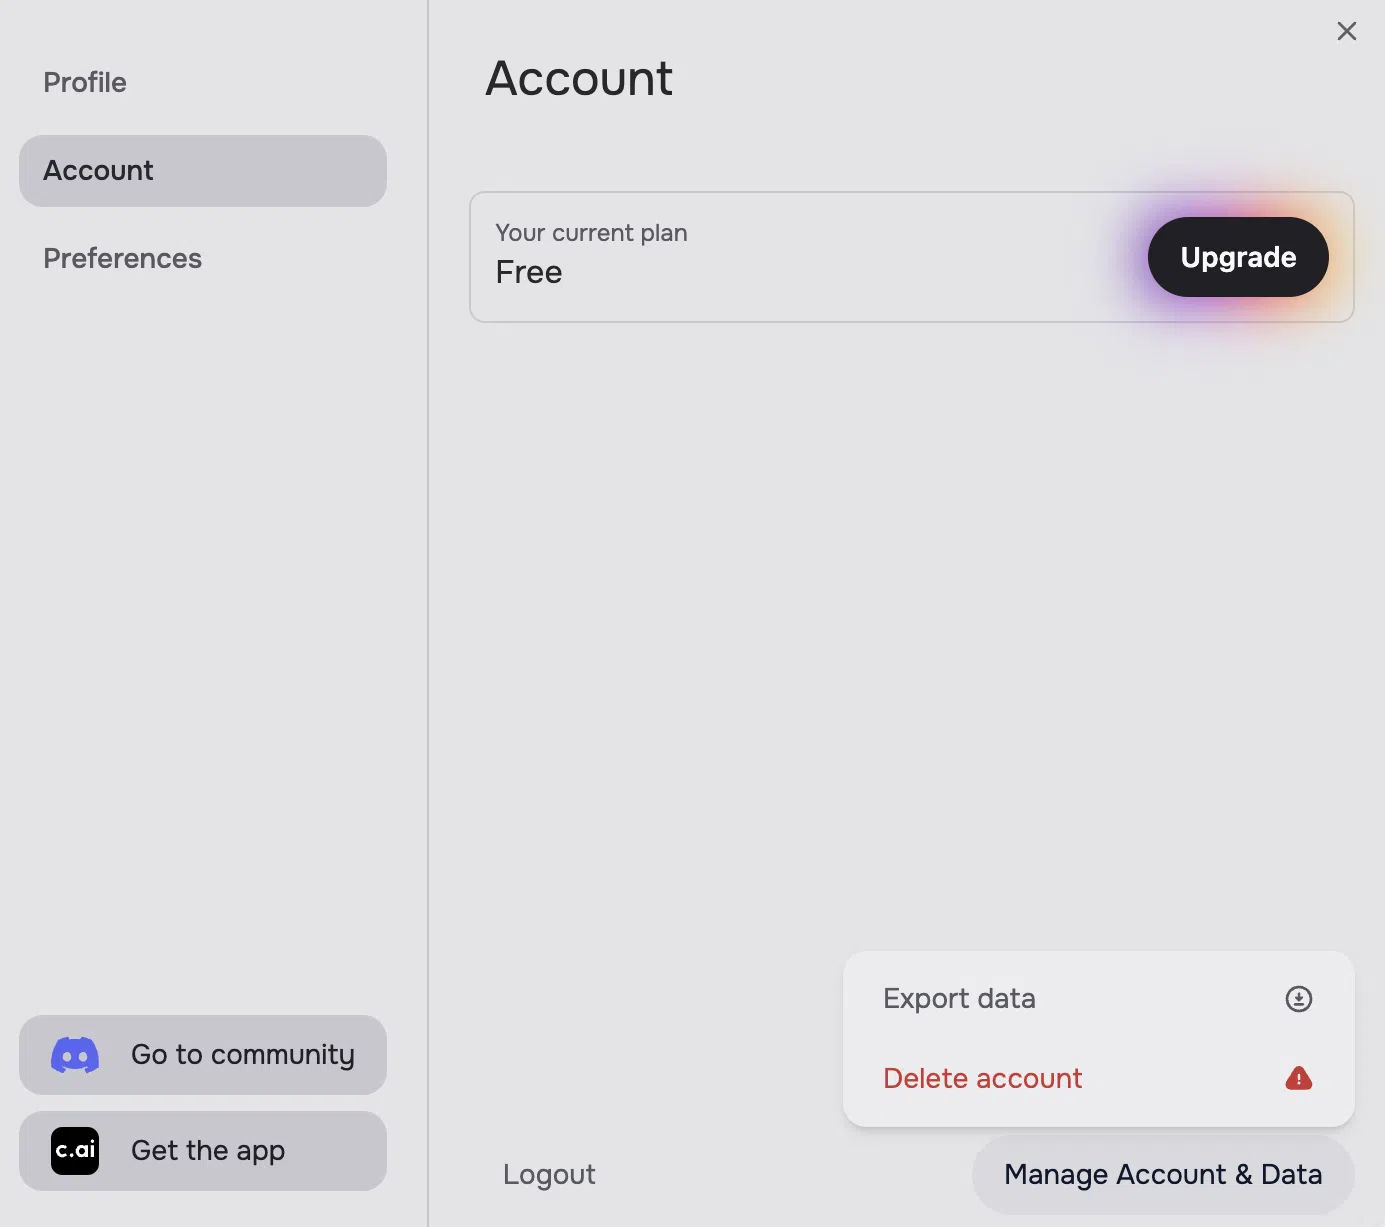The height and width of the screenshot is (1227, 1385).
Task: Click the 'Your current plan' label
Action: 591,233
